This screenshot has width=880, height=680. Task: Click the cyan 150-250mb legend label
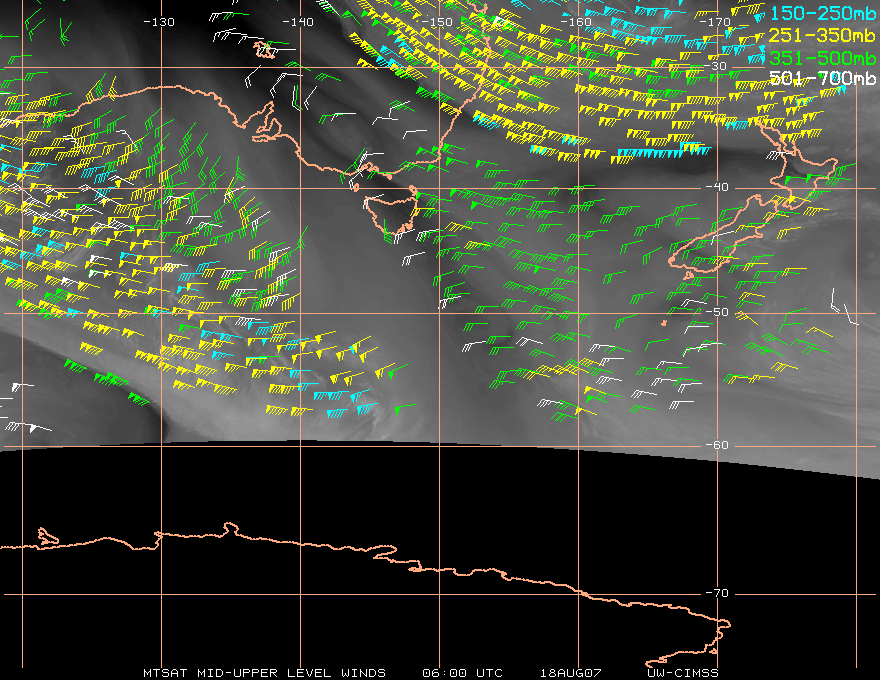[x=822, y=13]
